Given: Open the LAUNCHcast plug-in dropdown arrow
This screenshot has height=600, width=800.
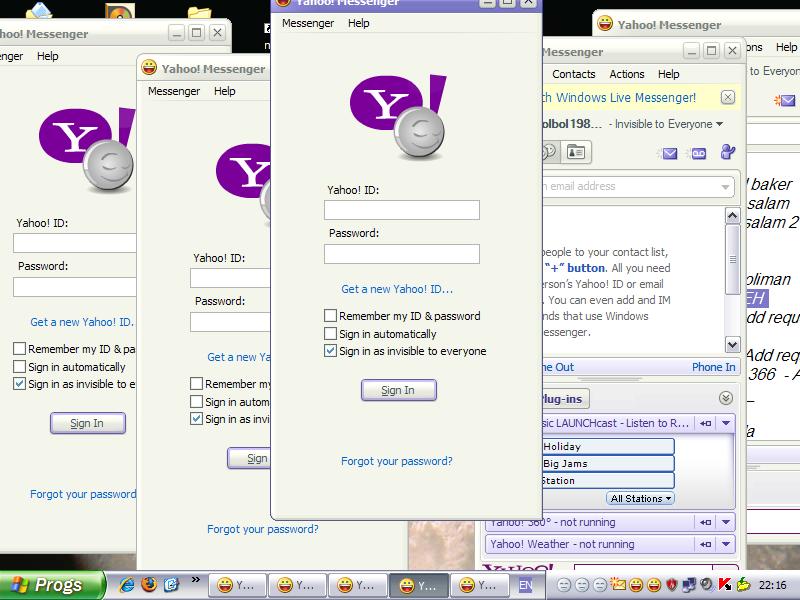Looking at the screenshot, I should 726,423.
